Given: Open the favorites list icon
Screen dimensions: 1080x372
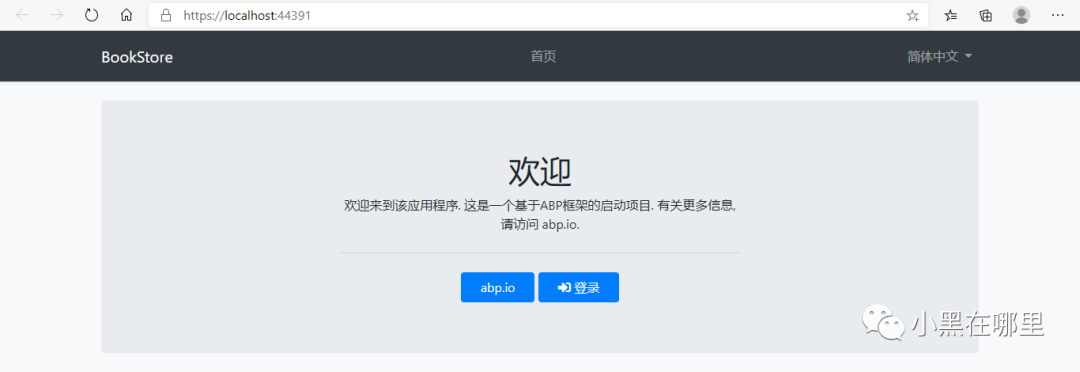Looking at the screenshot, I should point(951,15).
